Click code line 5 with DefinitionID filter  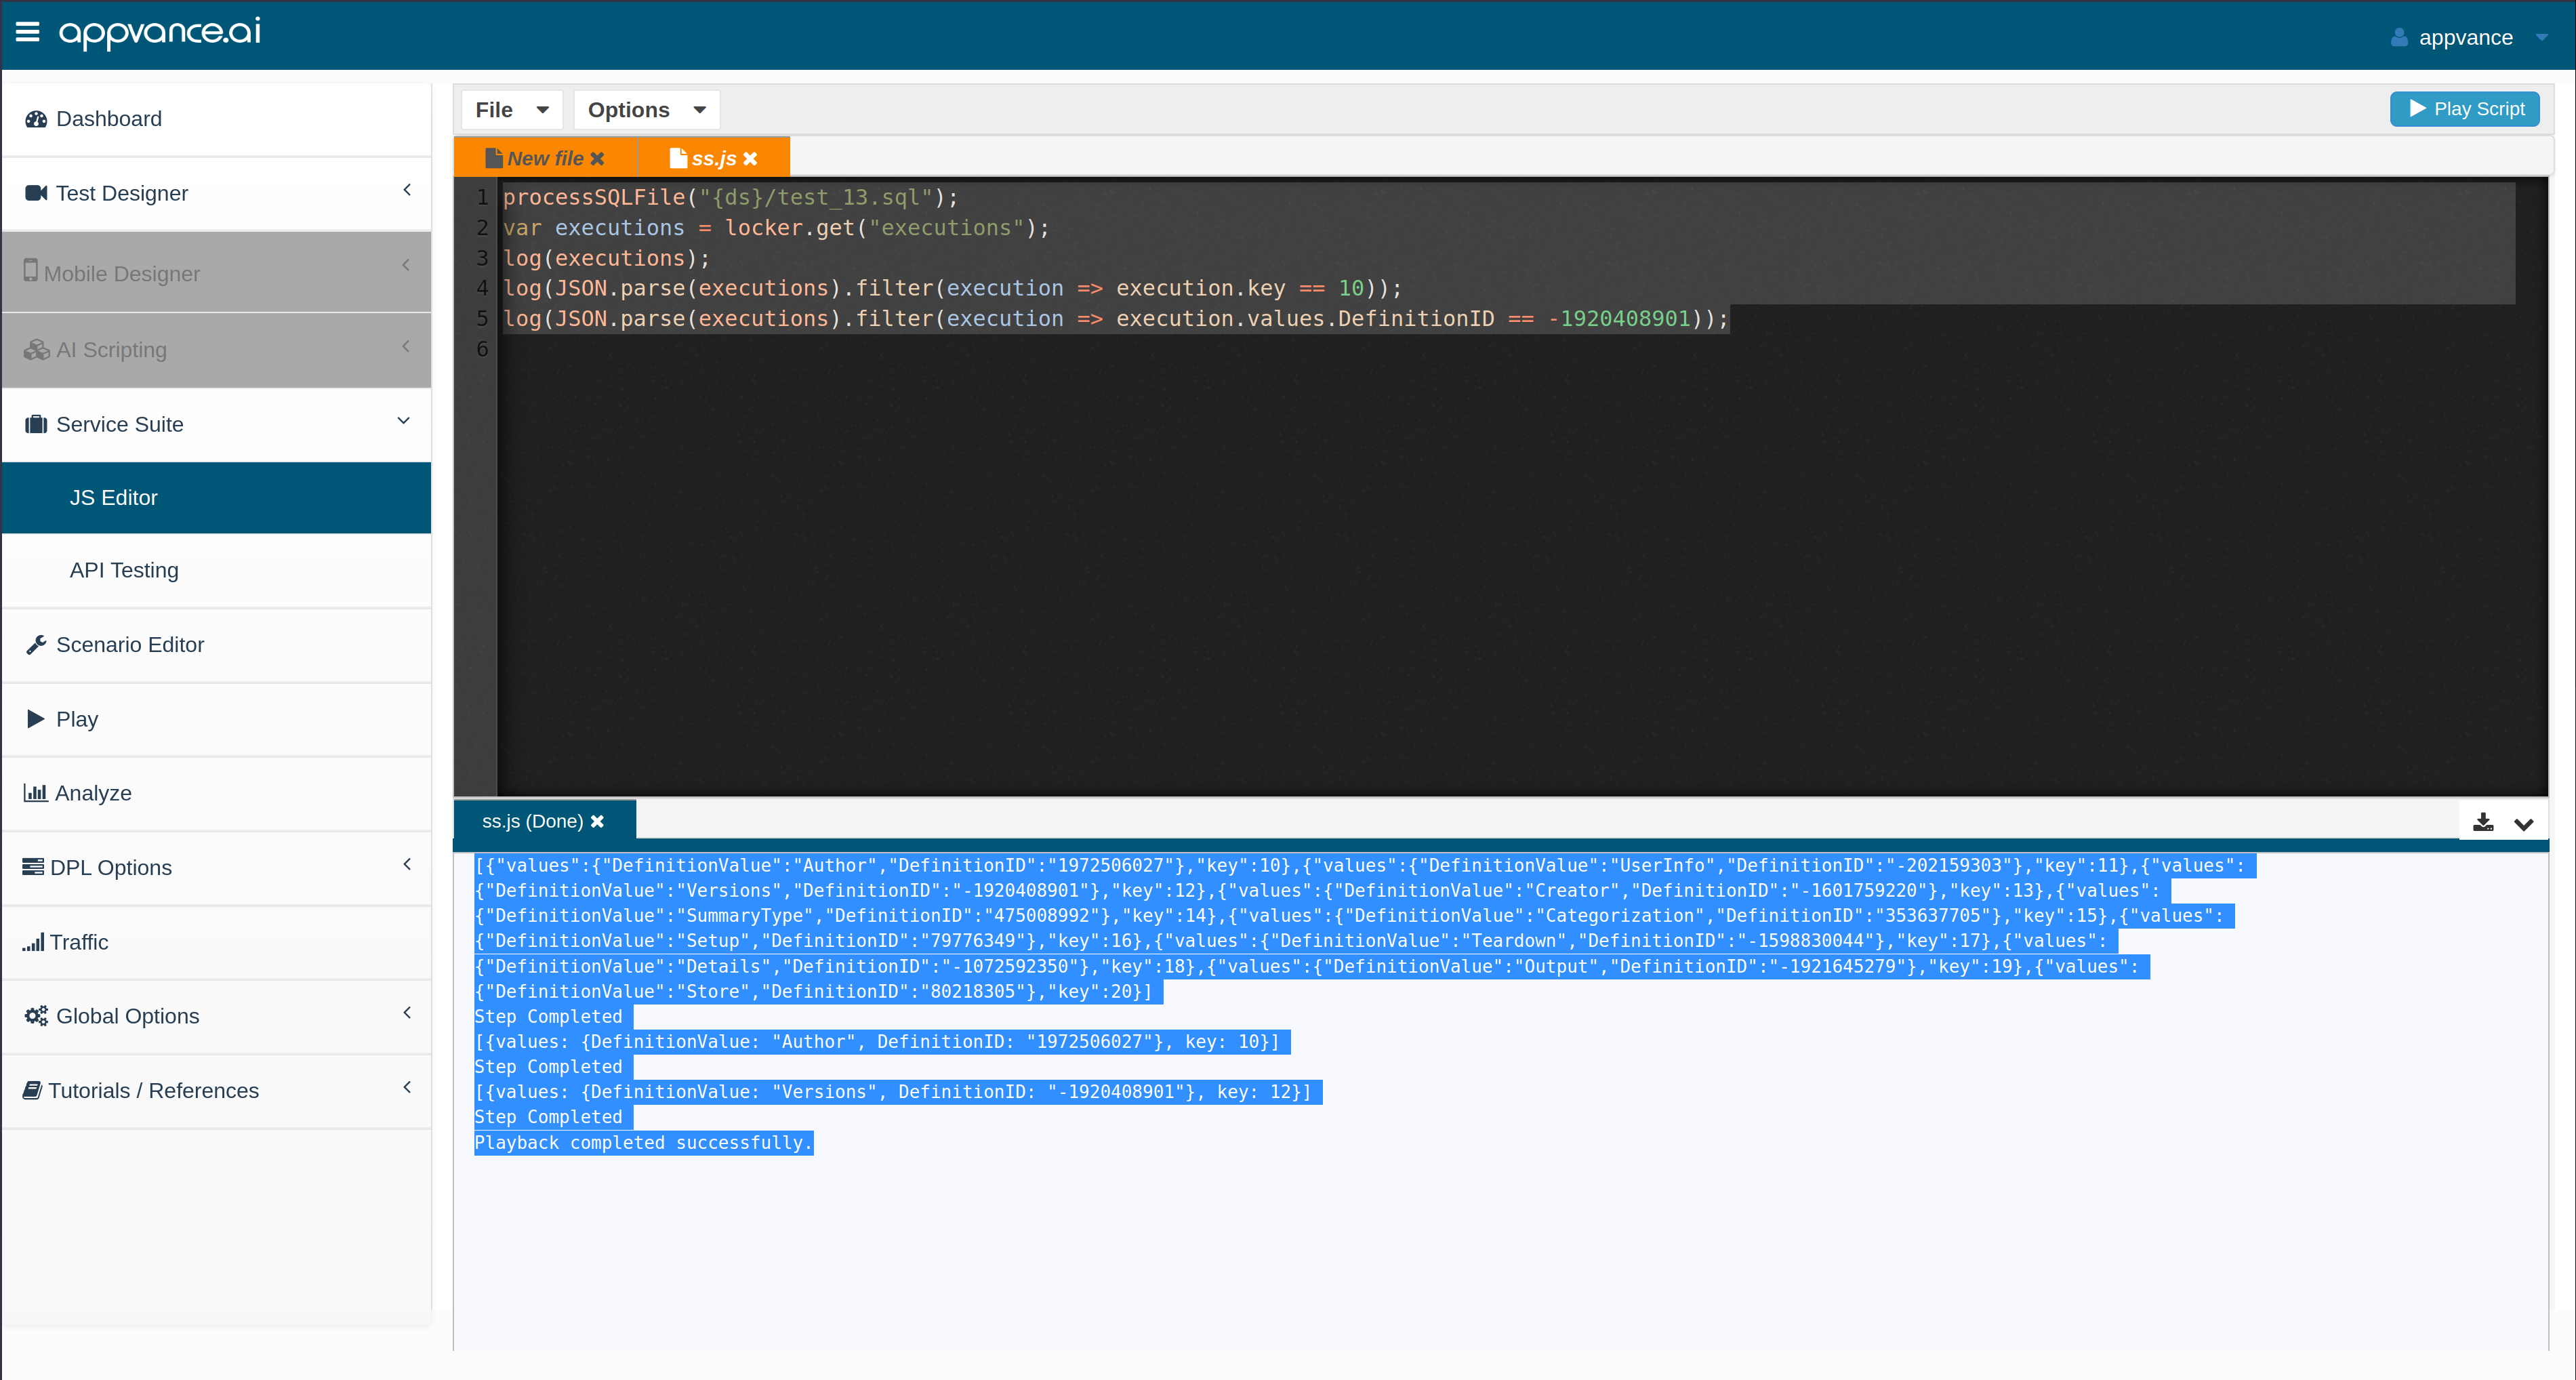pyautogui.click(x=1115, y=319)
